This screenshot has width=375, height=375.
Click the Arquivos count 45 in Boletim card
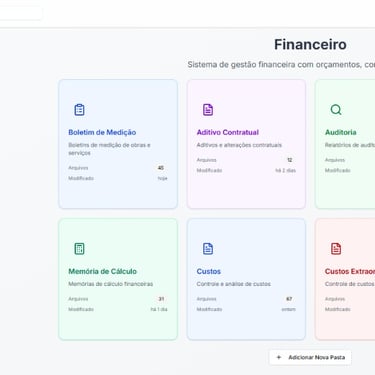161,168
